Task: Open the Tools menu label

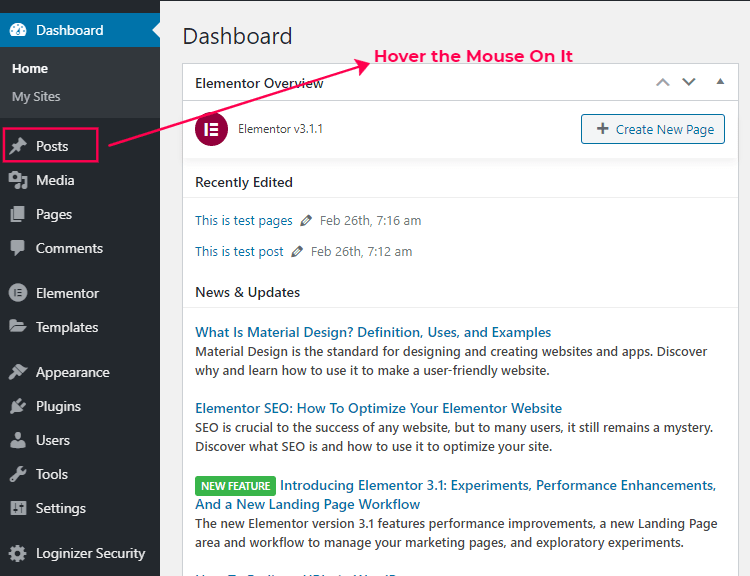Action: click(52, 474)
